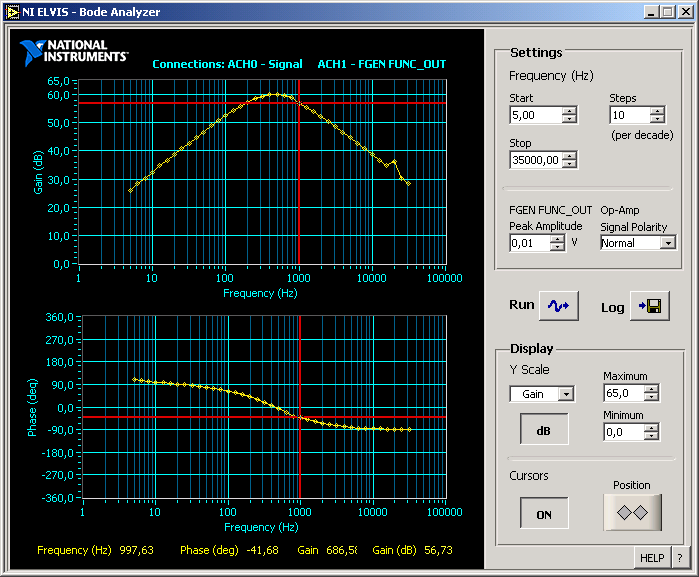
Task: Click the Start frequency field showing 5,00
Action: pos(535,115)
